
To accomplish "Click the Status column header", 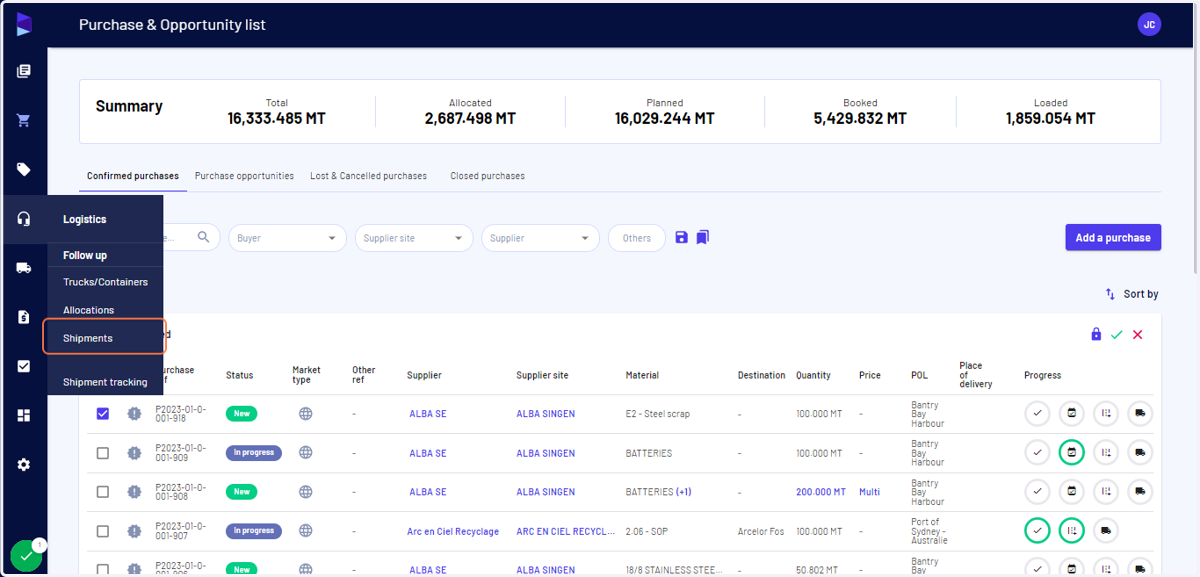I will [239, 375].
